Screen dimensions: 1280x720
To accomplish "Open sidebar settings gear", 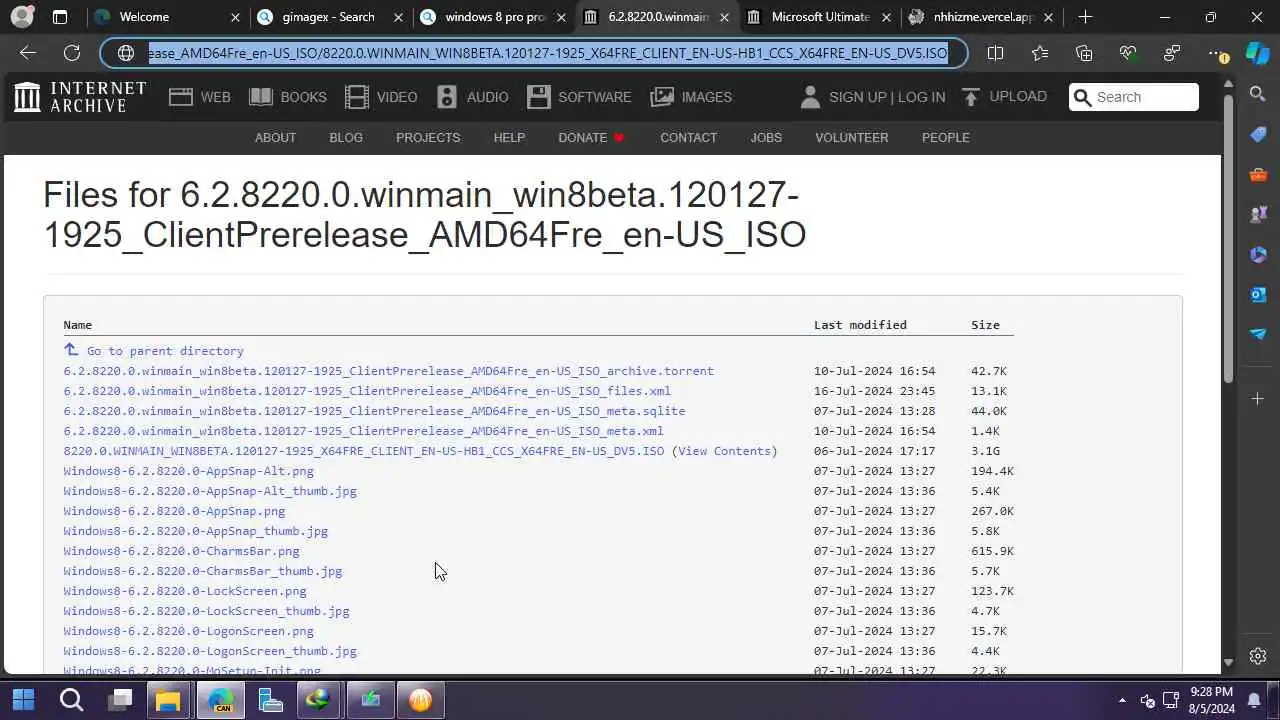I will point(1258,656).
